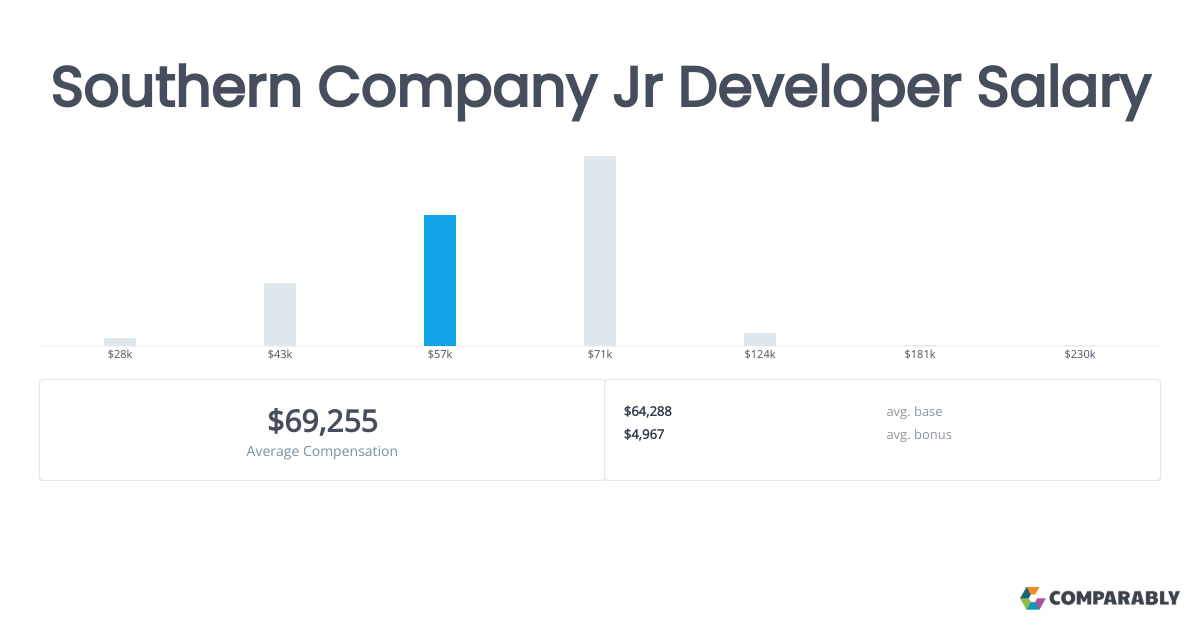
Task: Click the $69,255 average compensation figure
Action: tap(322, 421)
